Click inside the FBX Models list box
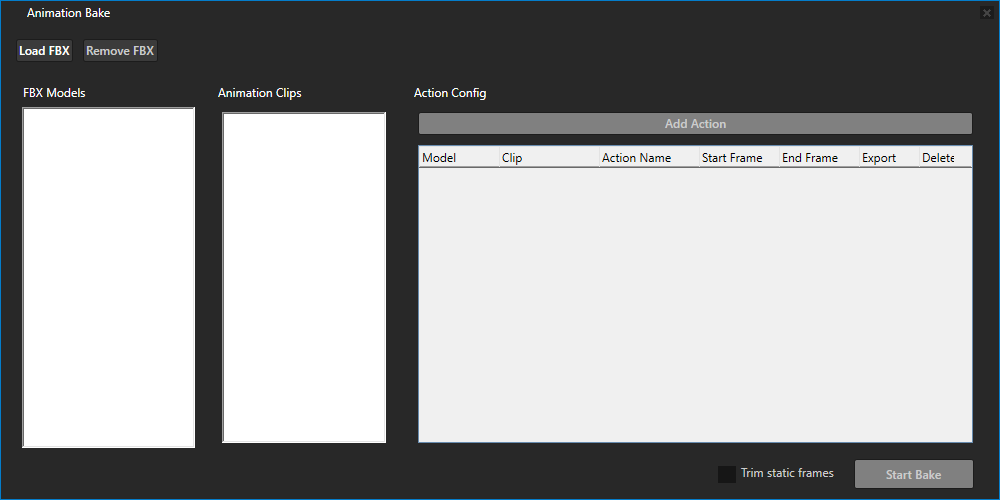The width and height of the screenshot is (1000, 500). pos(108,277)
